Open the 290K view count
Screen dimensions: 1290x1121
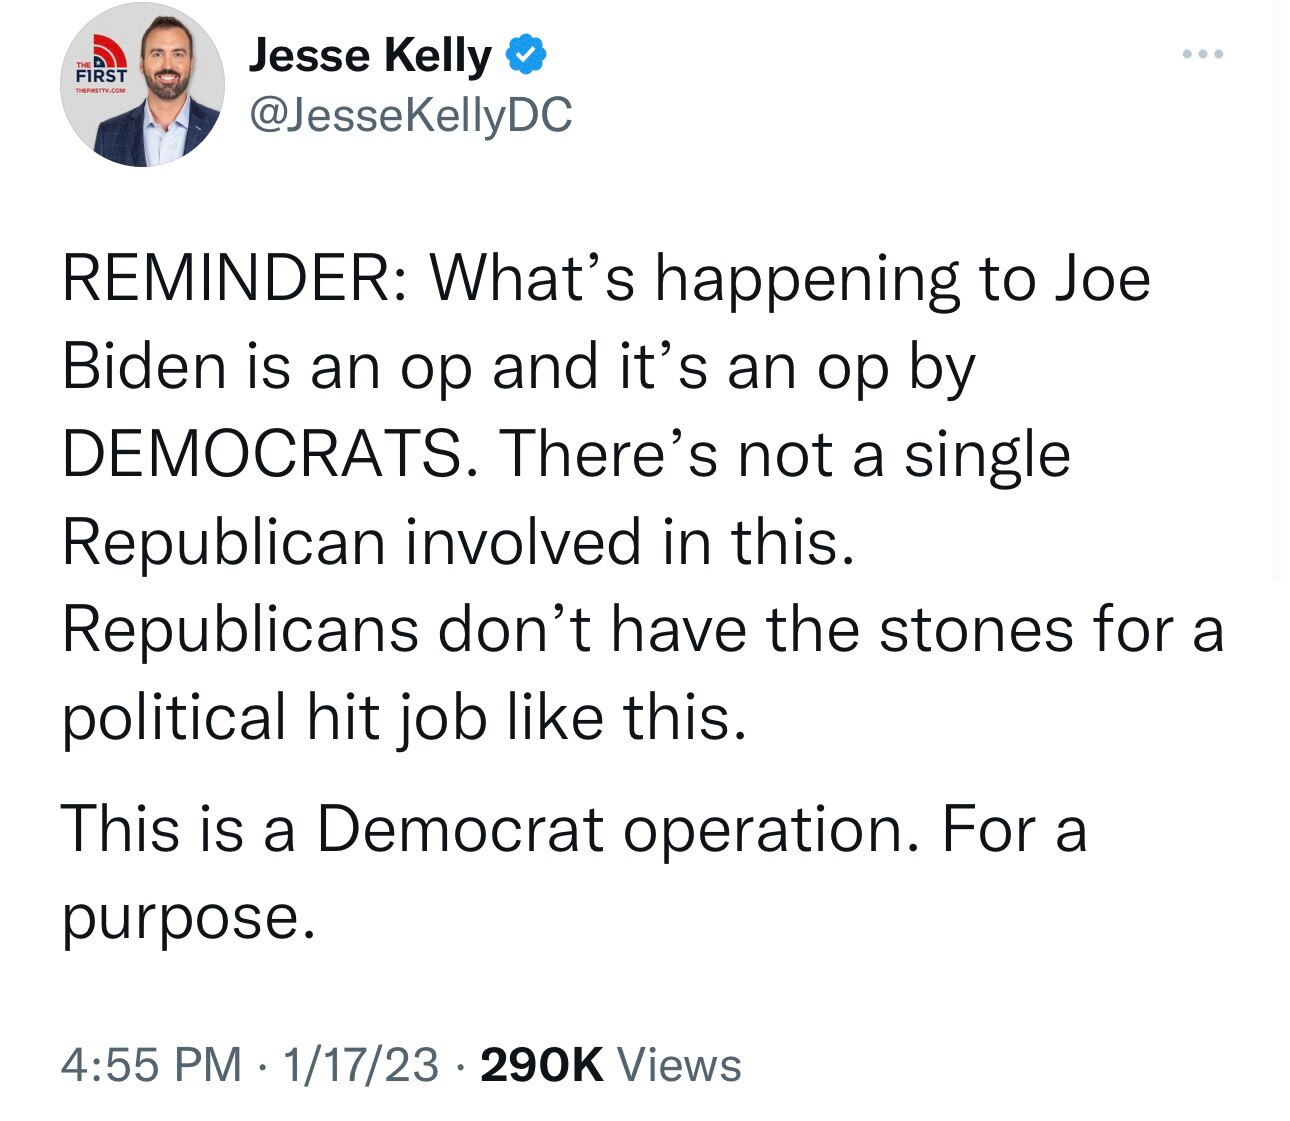542,1064
